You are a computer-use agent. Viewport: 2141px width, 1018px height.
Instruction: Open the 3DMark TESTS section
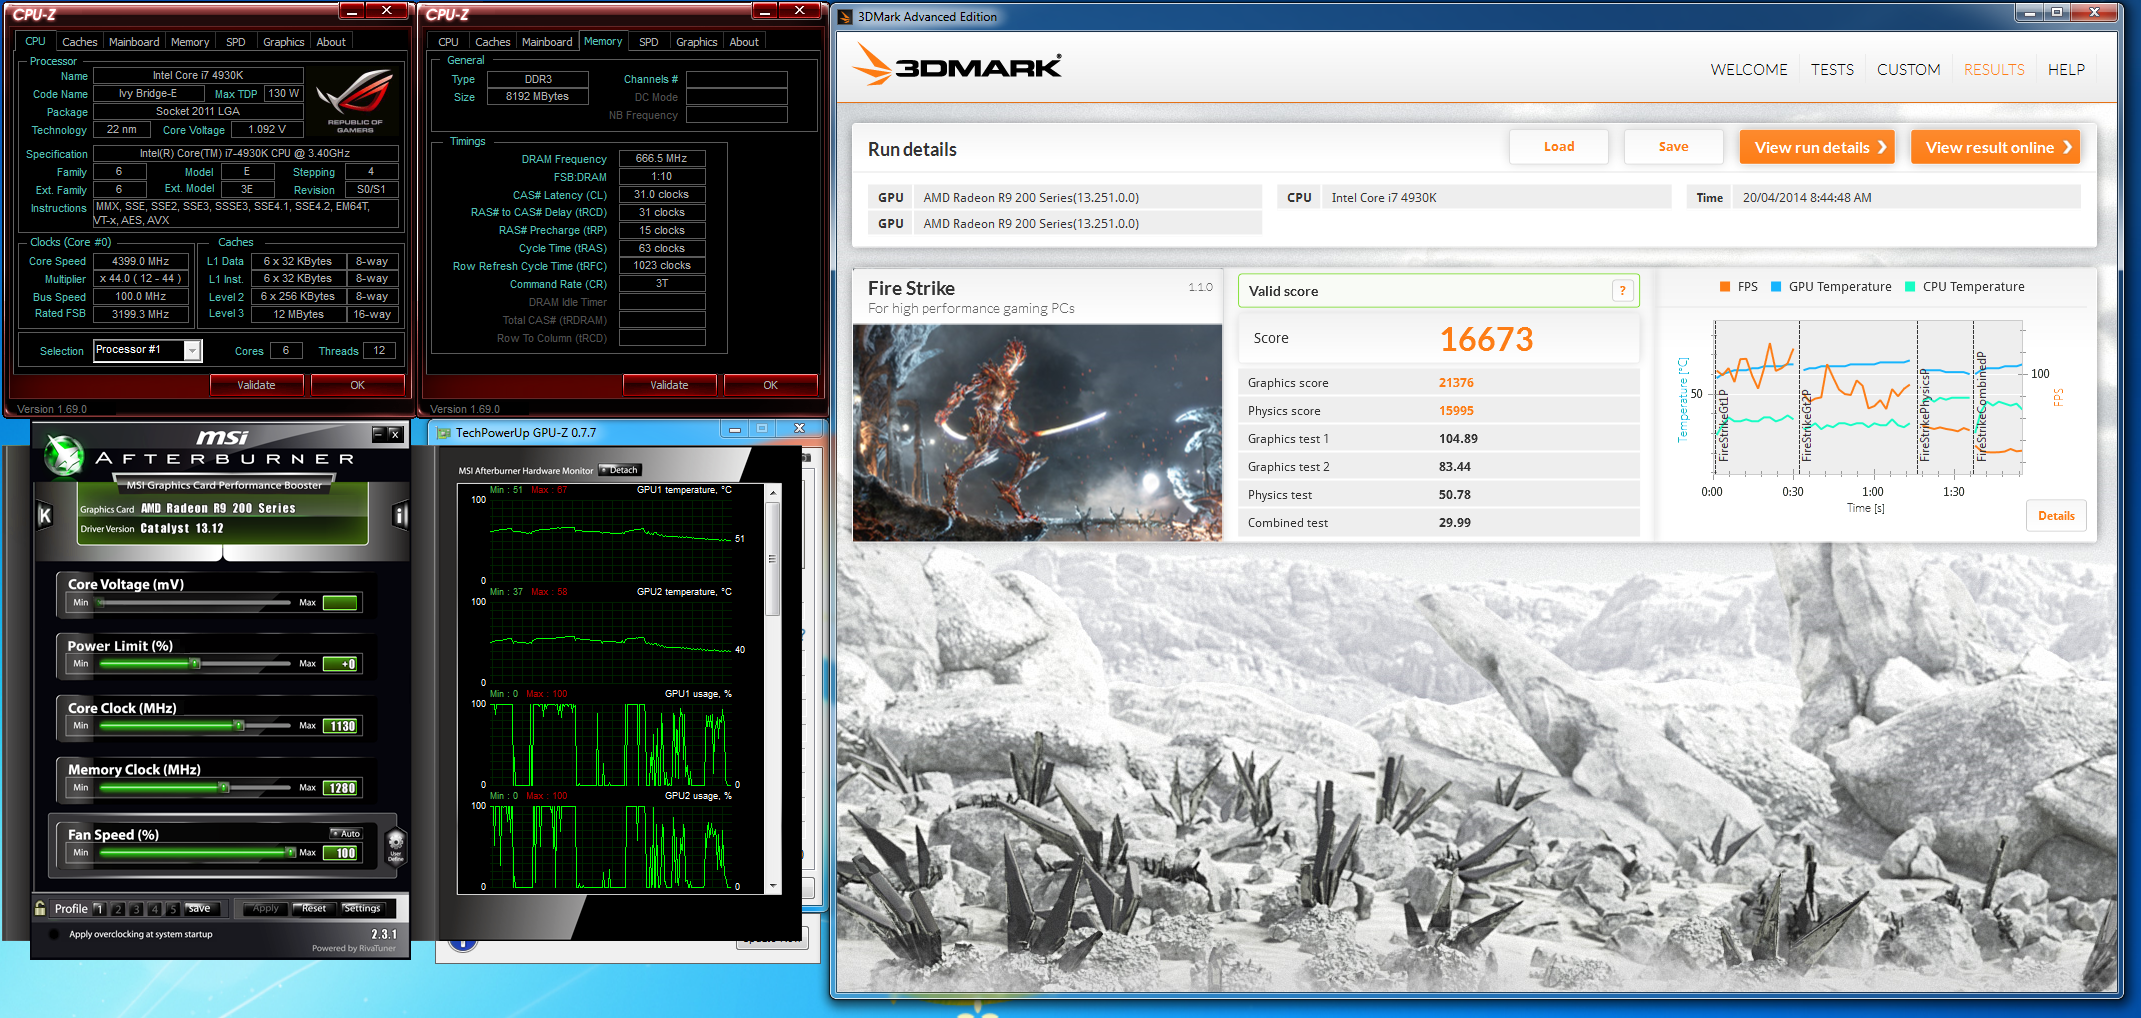(1832, 69)
